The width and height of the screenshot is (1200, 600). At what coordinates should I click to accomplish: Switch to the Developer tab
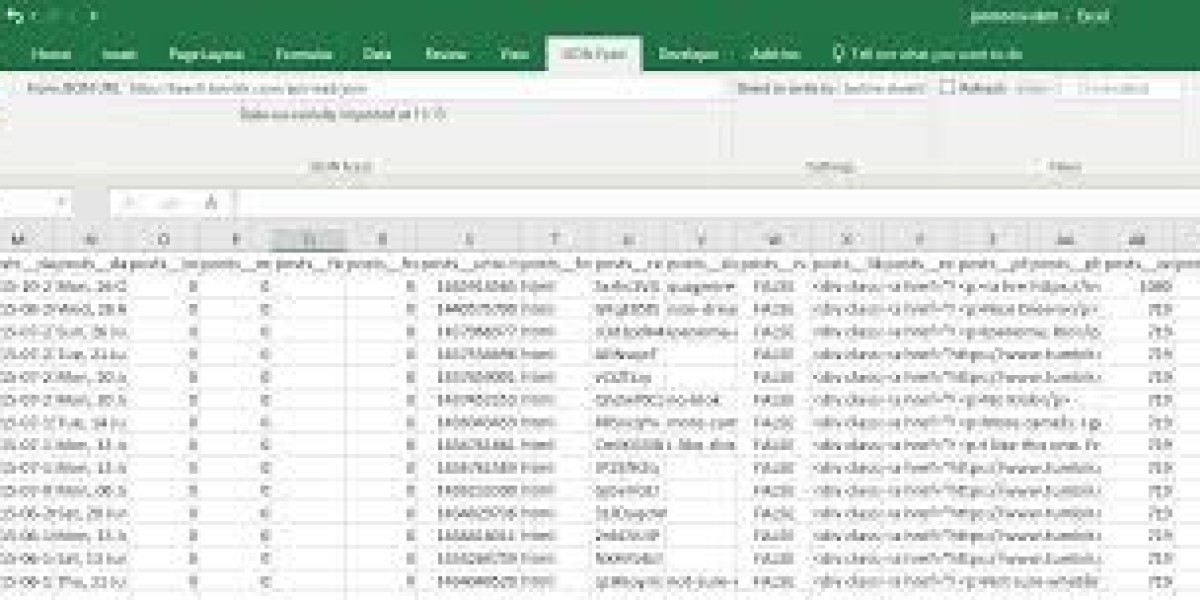[x=688, y=54]
